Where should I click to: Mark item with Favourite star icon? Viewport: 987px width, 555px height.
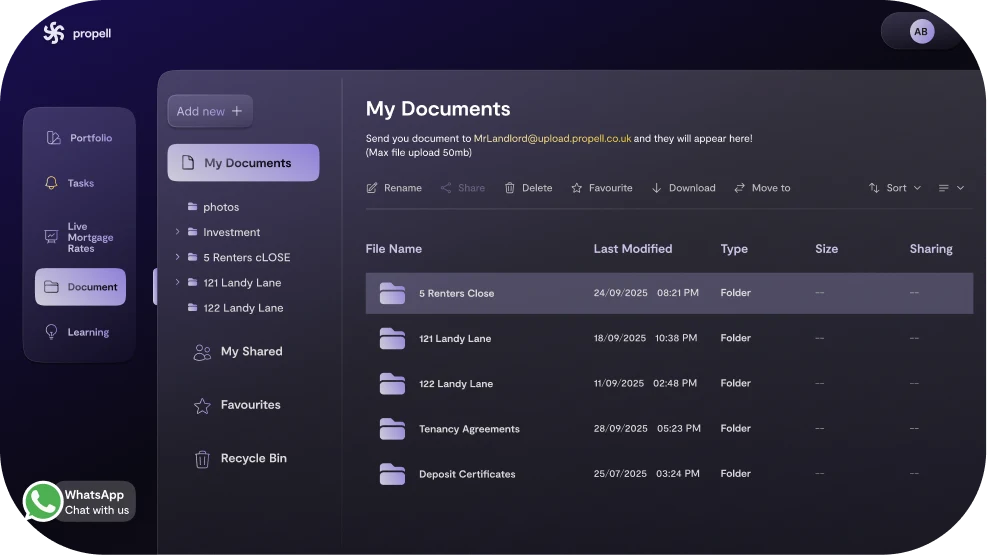point(577,188)
